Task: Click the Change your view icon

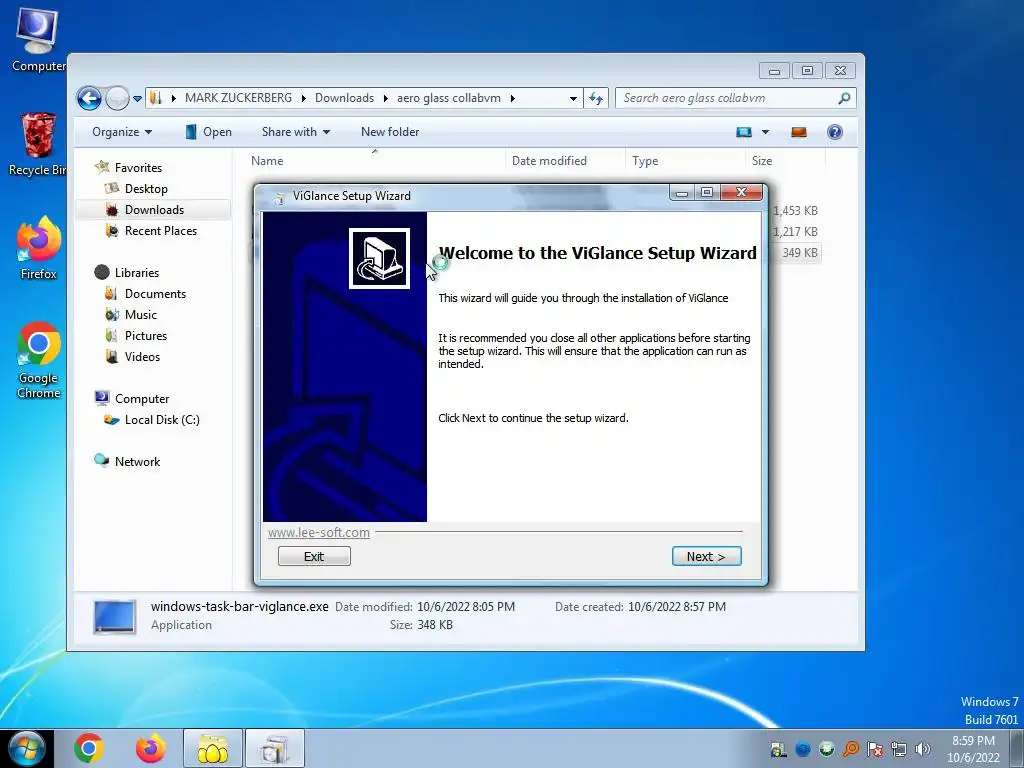Action: click(x=744, y=133)
